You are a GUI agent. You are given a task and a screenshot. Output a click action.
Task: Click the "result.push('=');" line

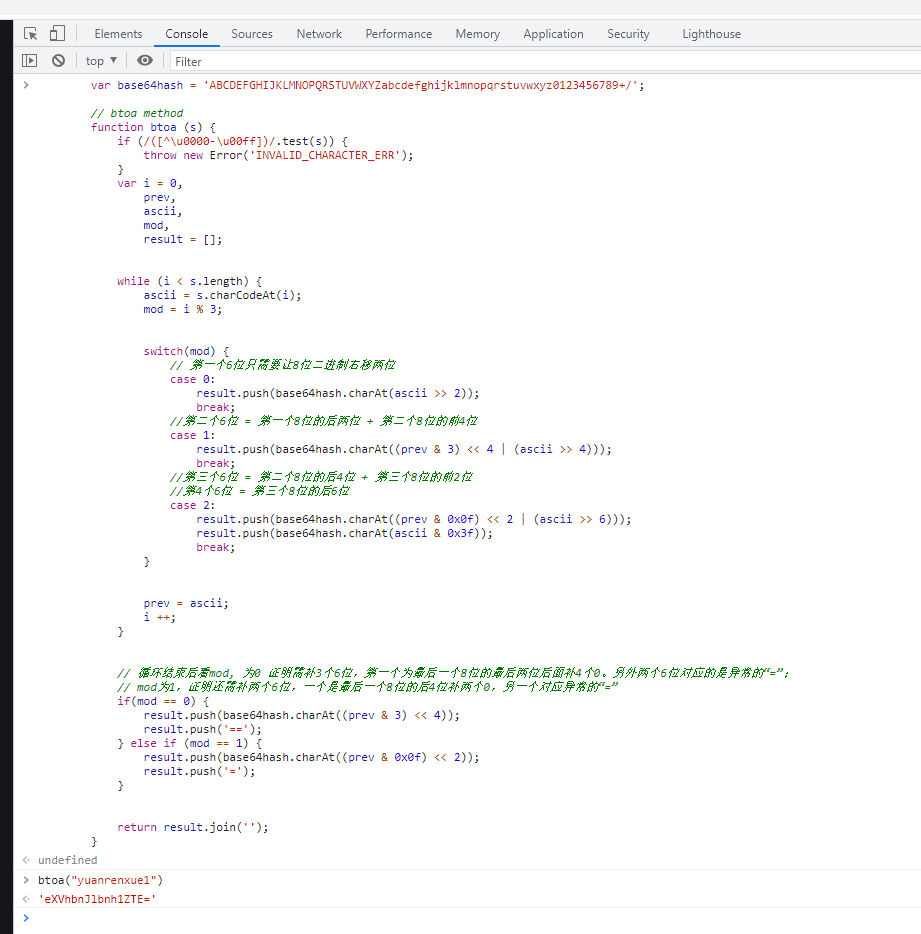(x=199, y=771)
